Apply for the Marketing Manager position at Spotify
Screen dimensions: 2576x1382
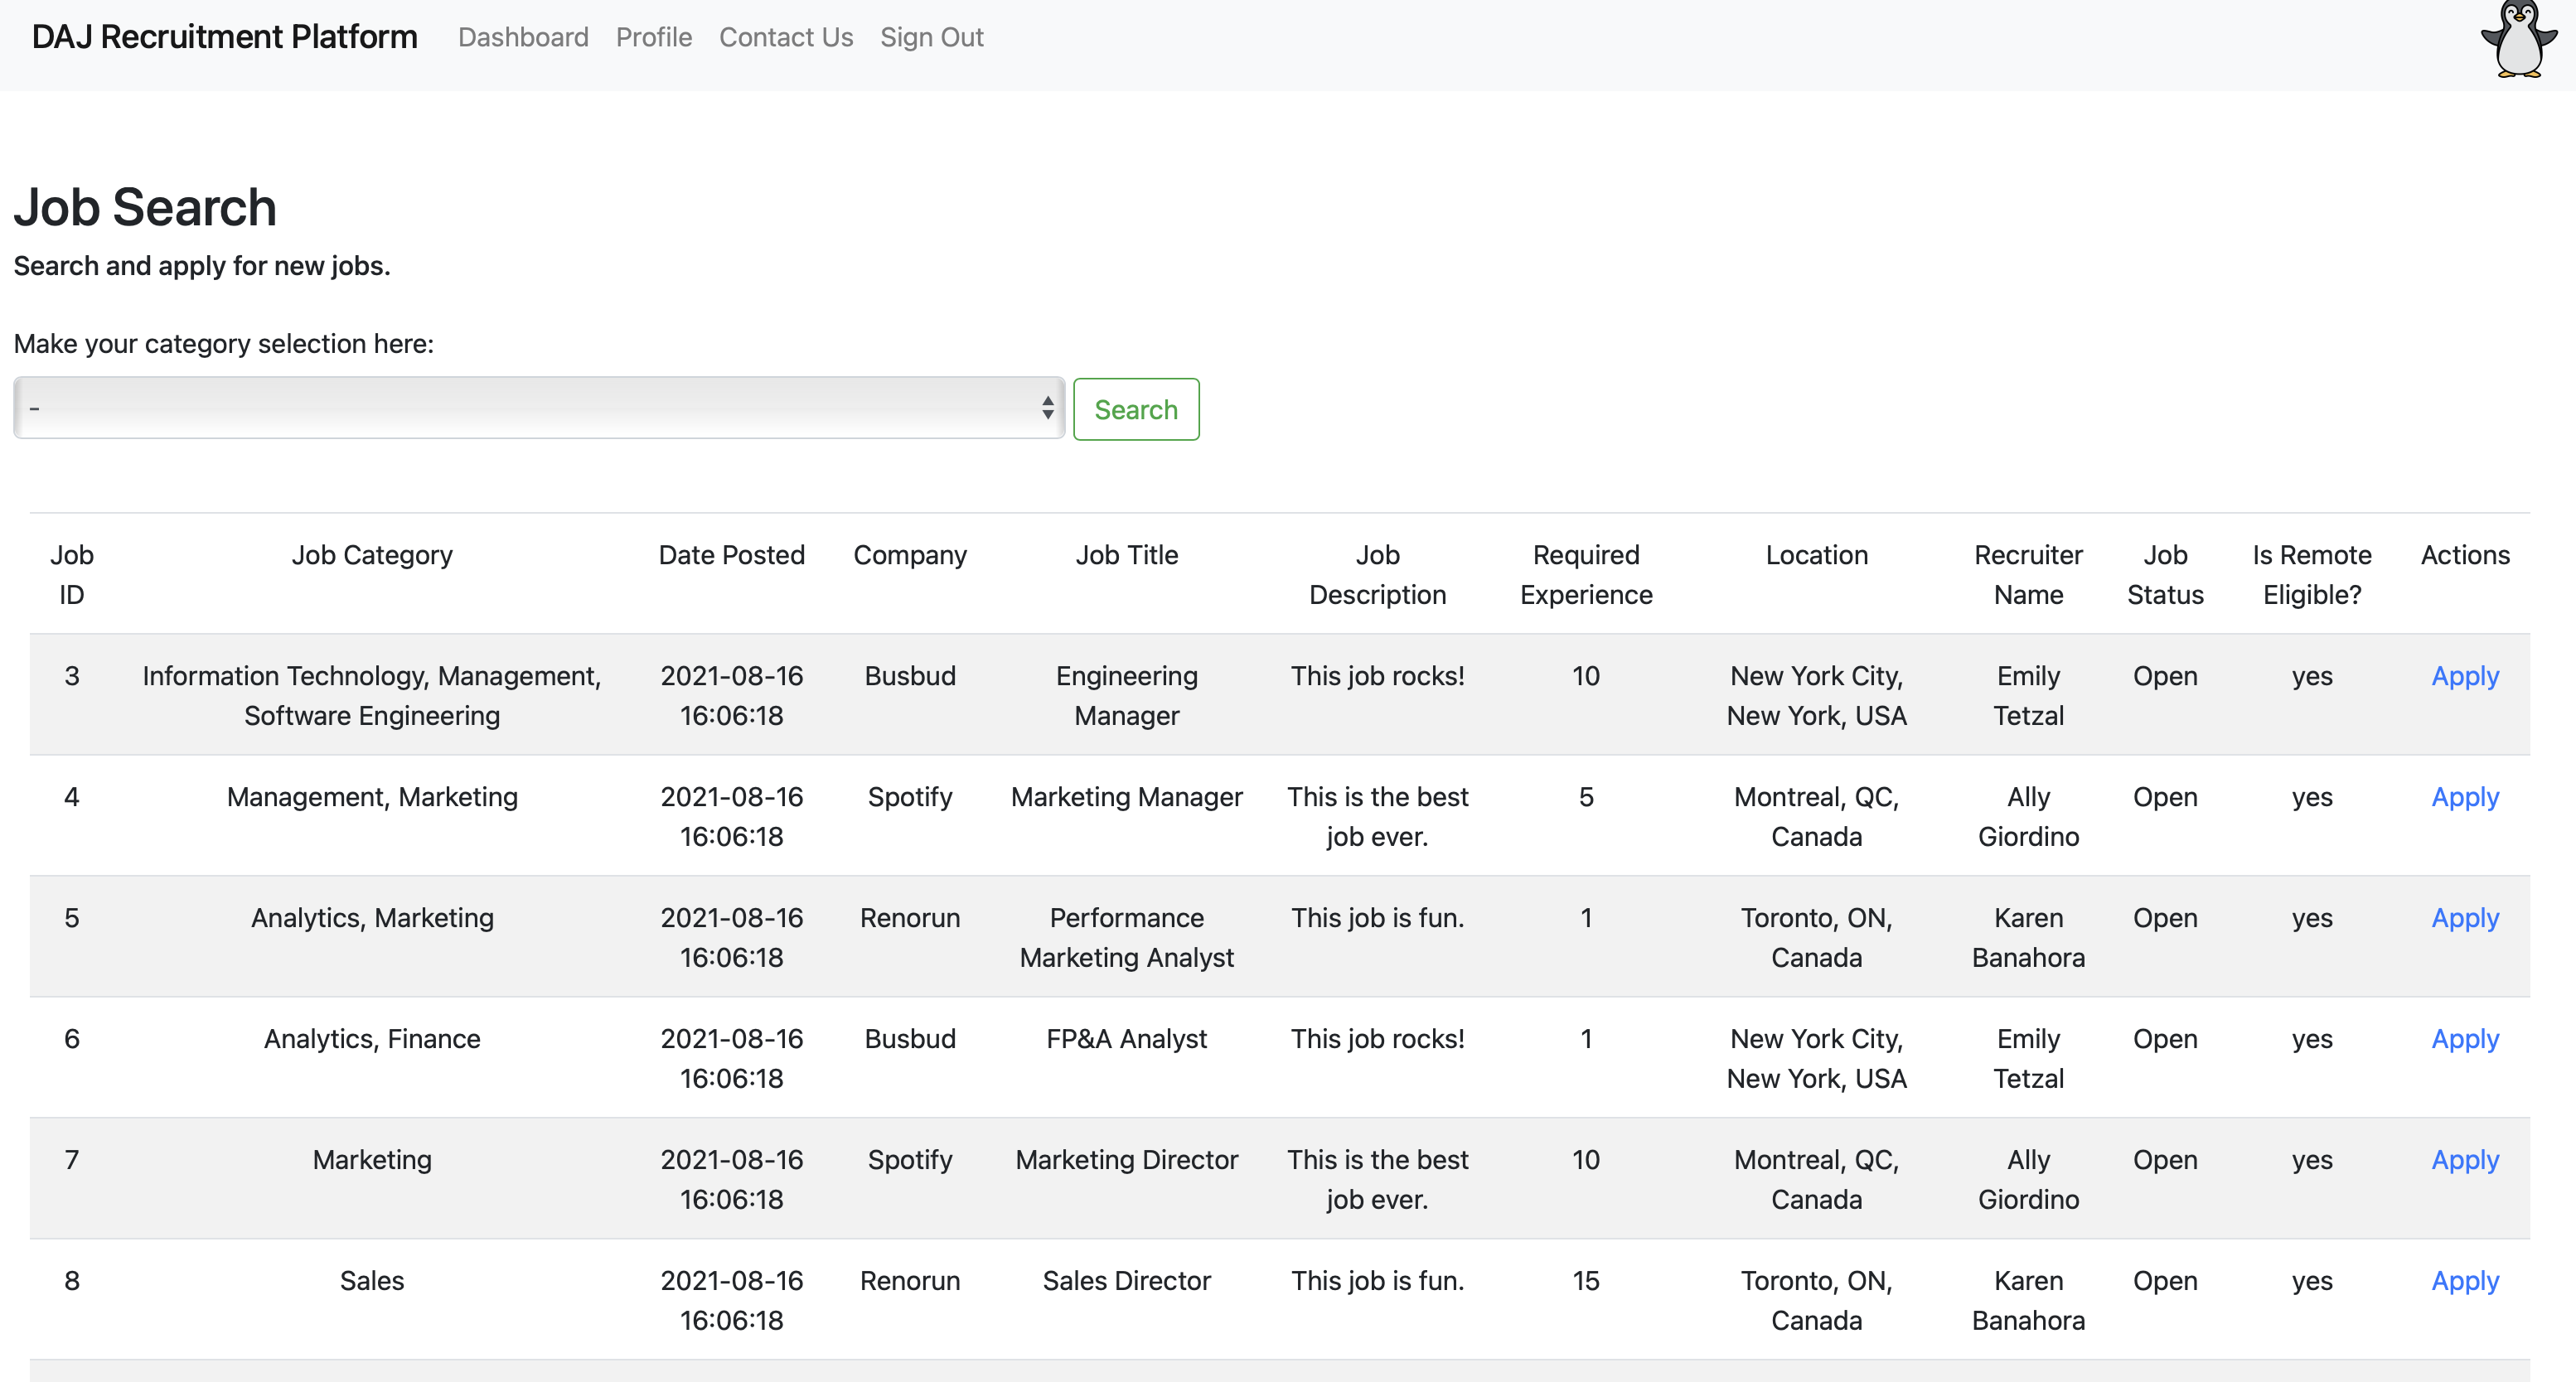click(x=2464, y=797)
